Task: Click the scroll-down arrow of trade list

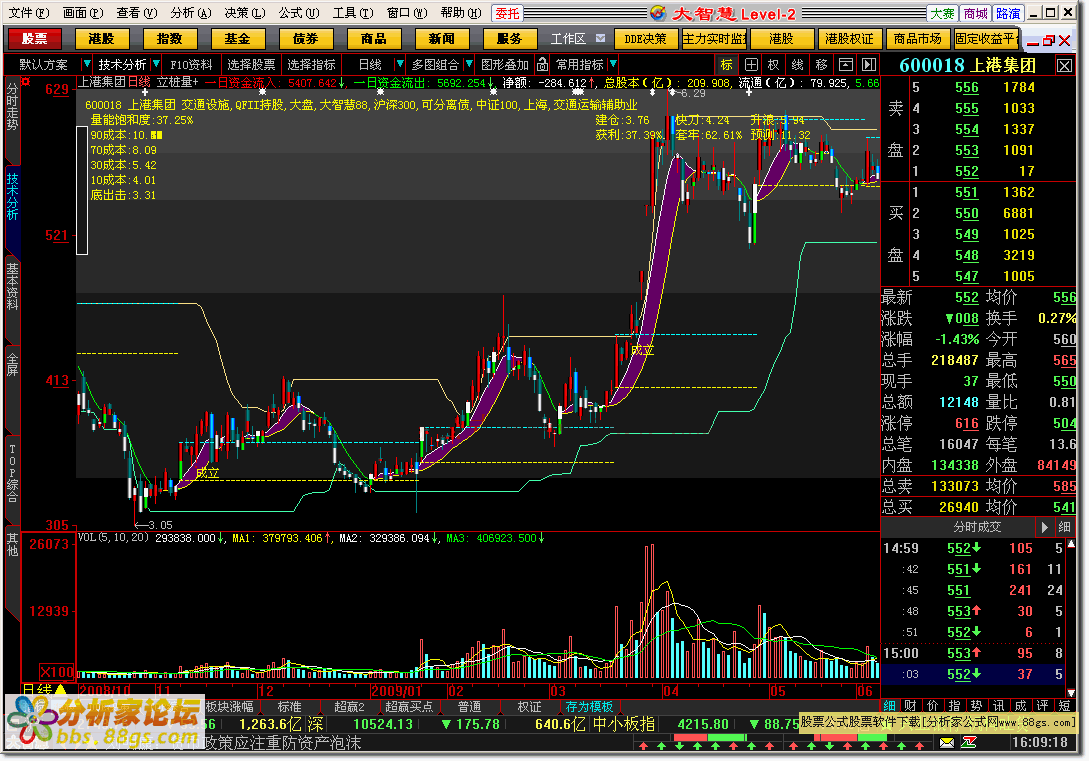Action: [1070, 693]
